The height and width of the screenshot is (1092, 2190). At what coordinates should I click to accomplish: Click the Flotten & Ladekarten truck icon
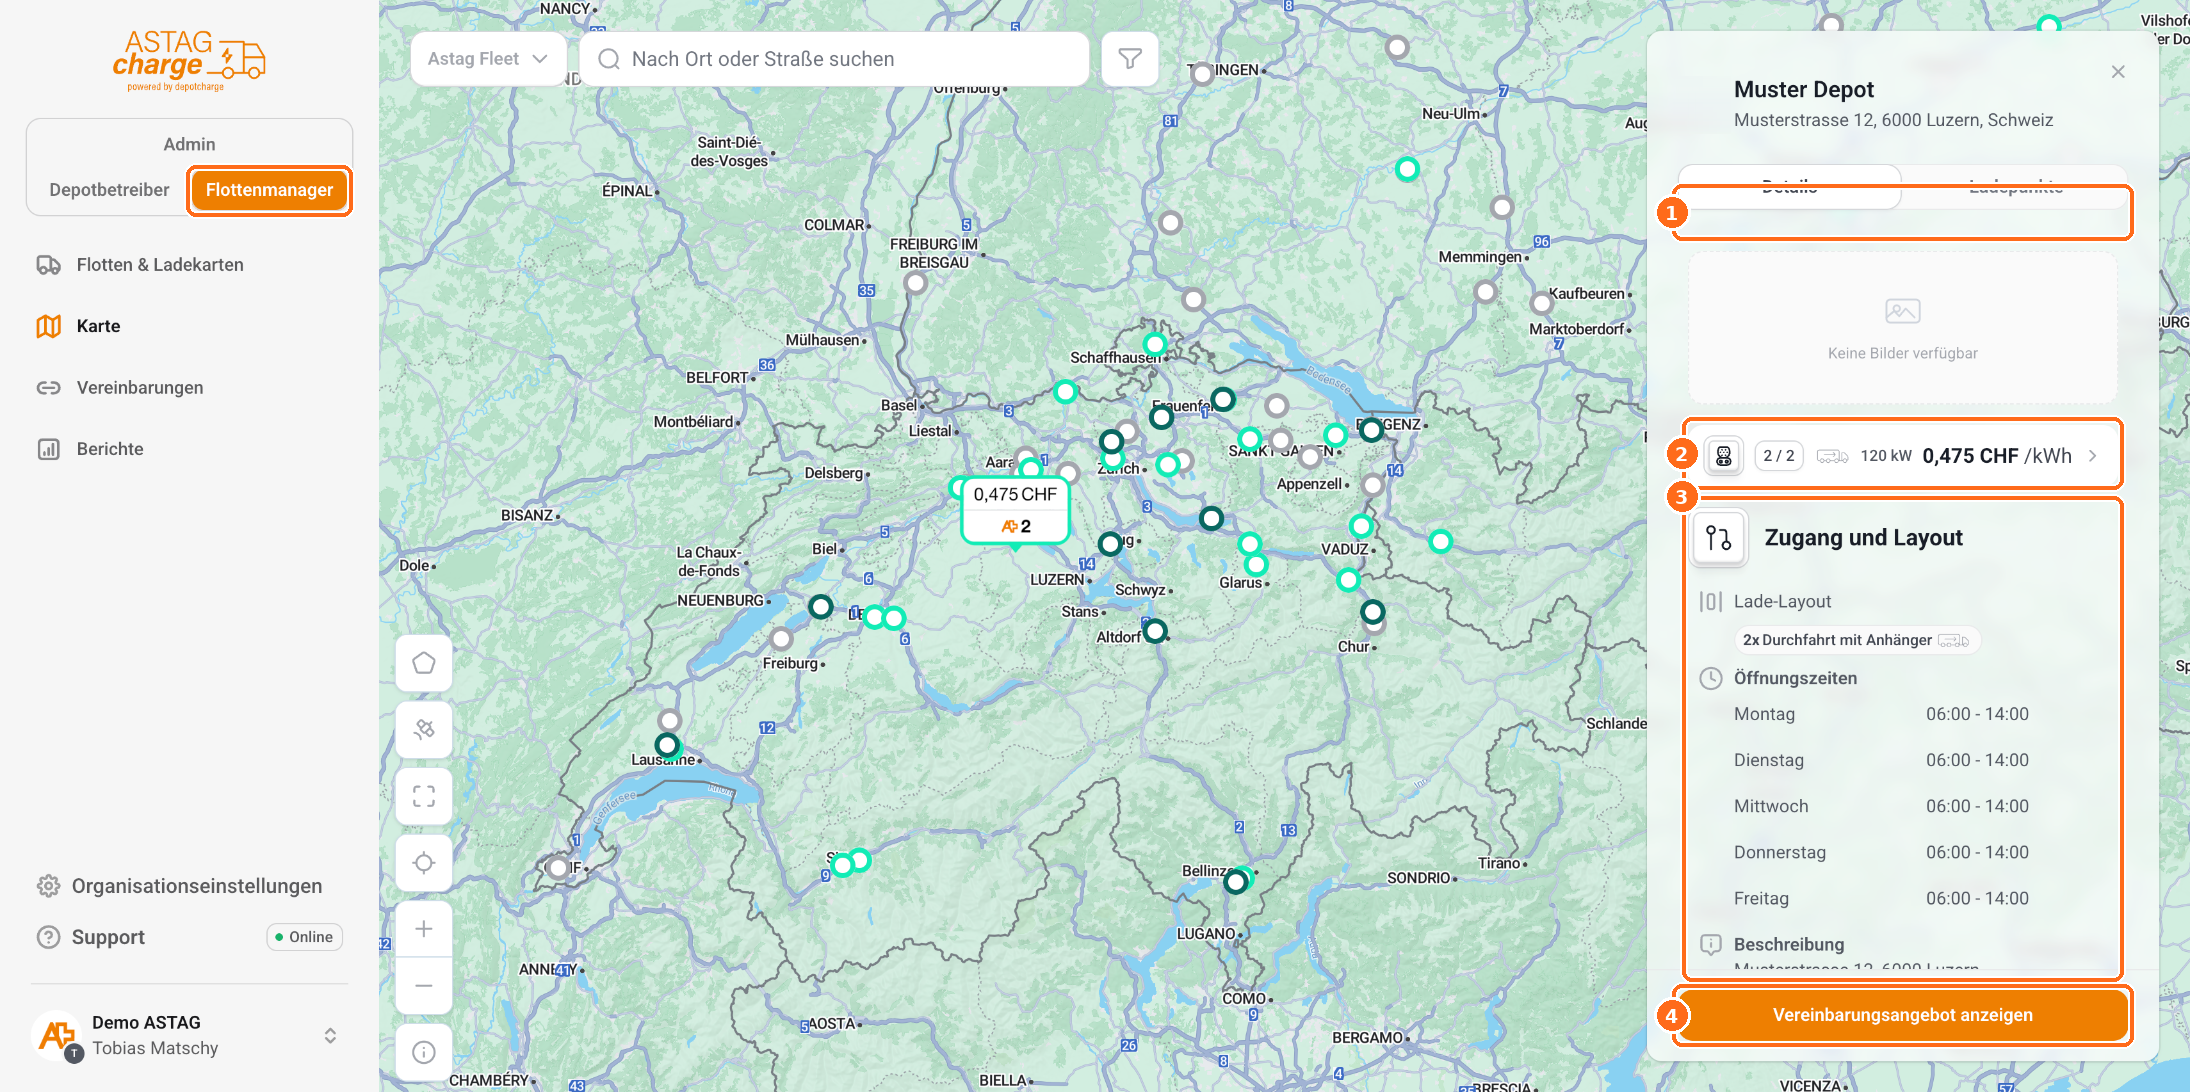coord(49,265)
